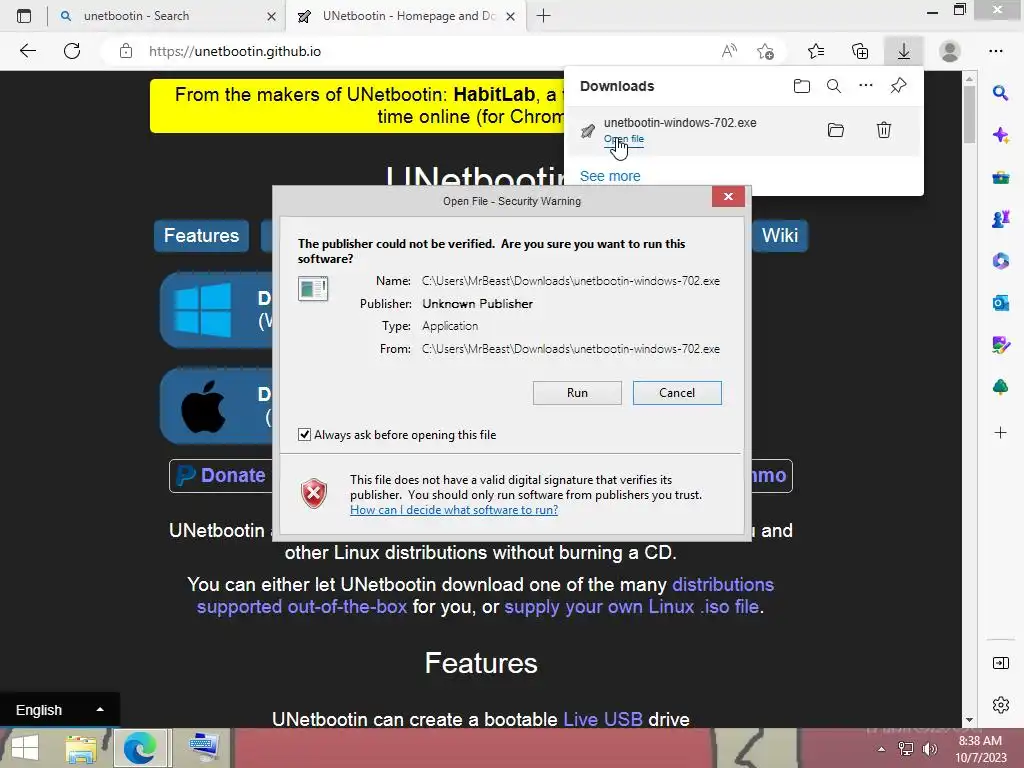Close the unetbootin - Search tab

point(272,16)
